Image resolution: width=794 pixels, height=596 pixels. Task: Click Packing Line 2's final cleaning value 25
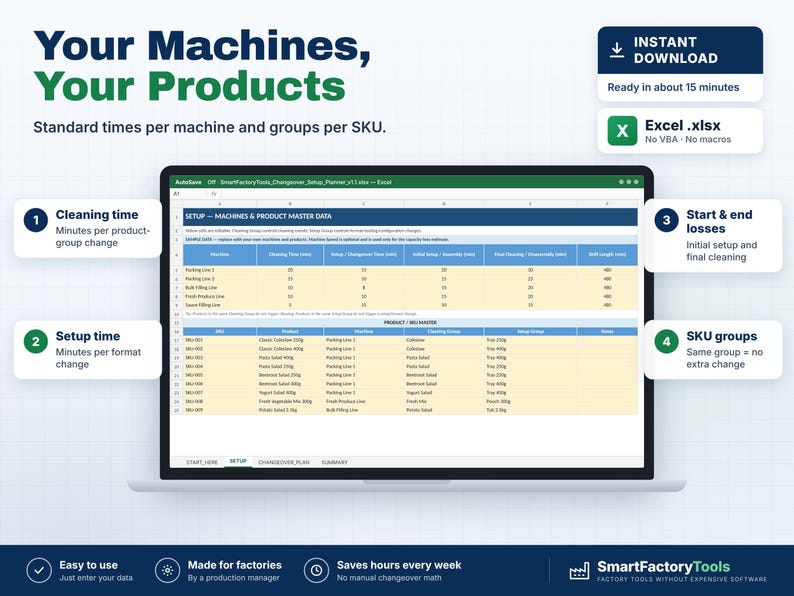[x=530, y=279]
